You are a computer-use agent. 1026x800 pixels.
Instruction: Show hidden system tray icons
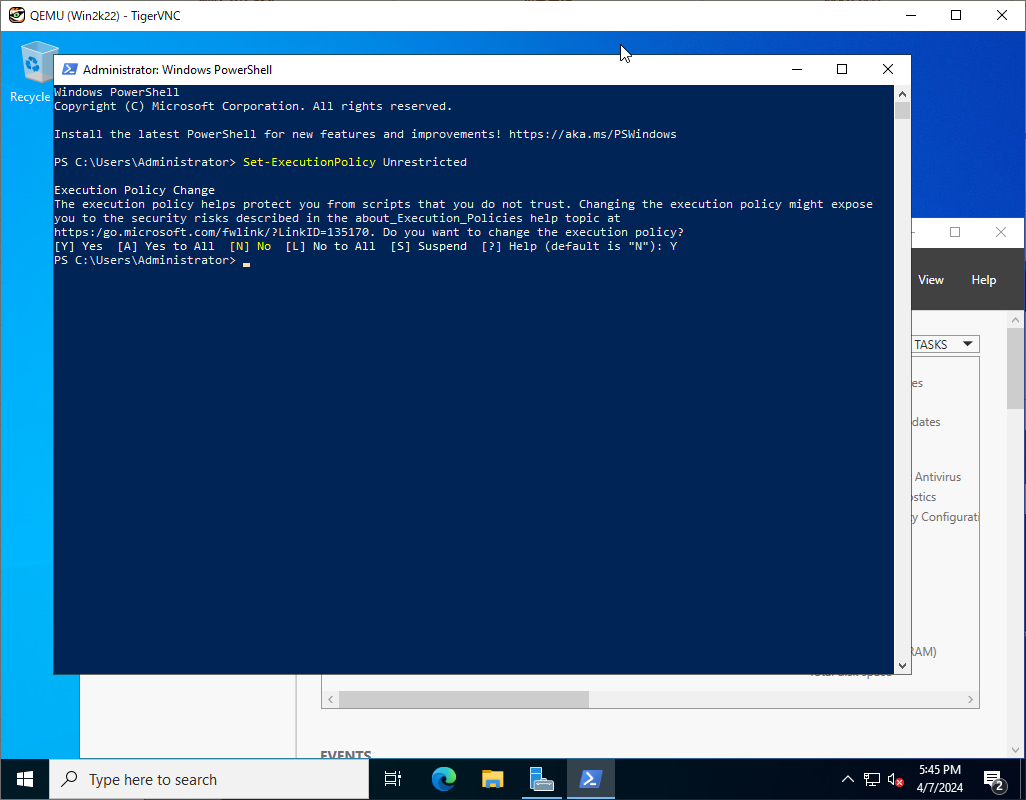[847, 779]
